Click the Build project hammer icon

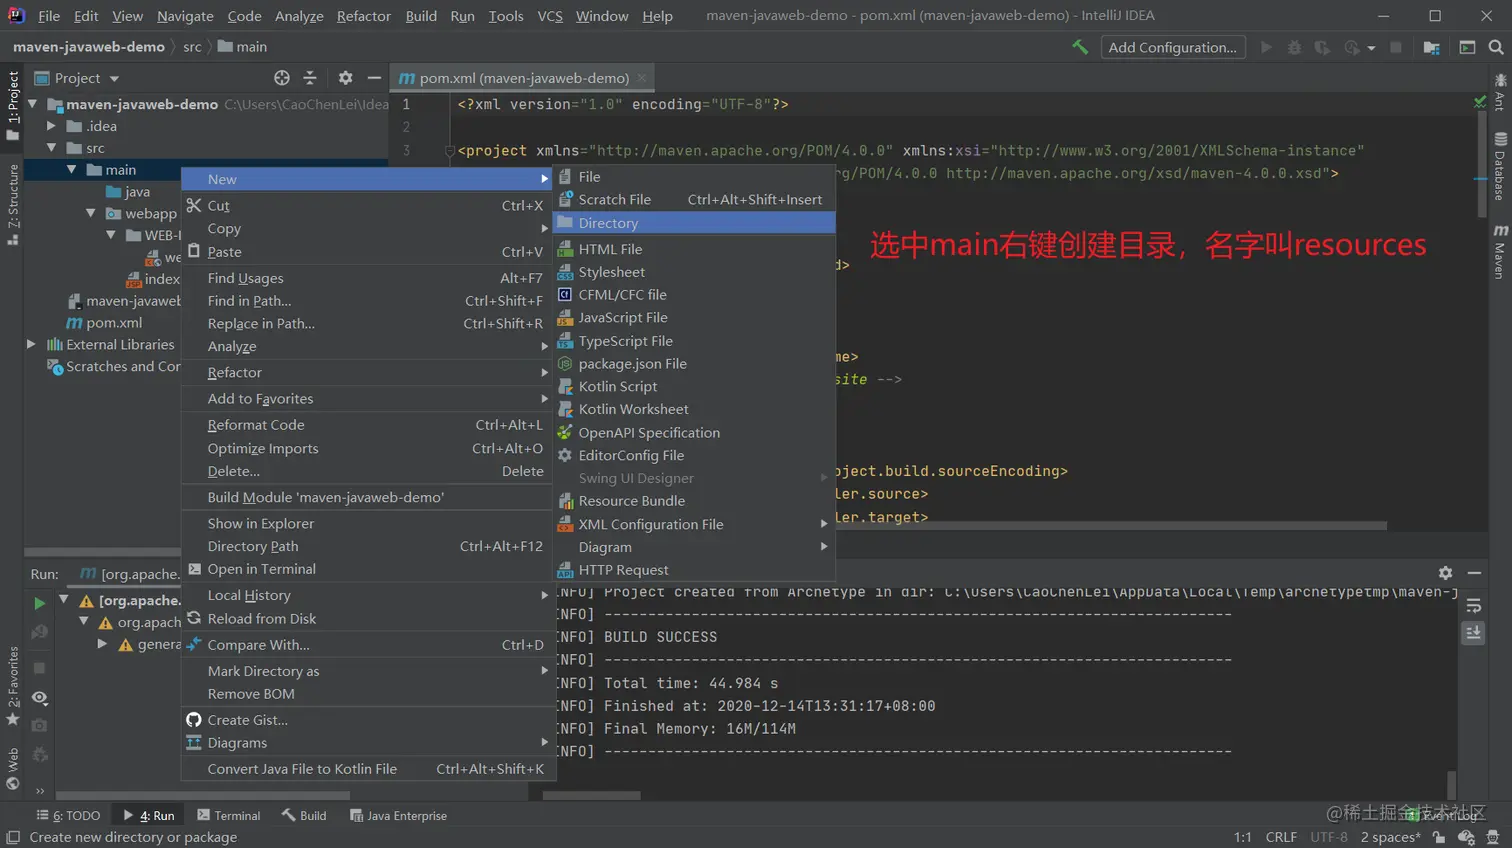tap(1080, 47)
